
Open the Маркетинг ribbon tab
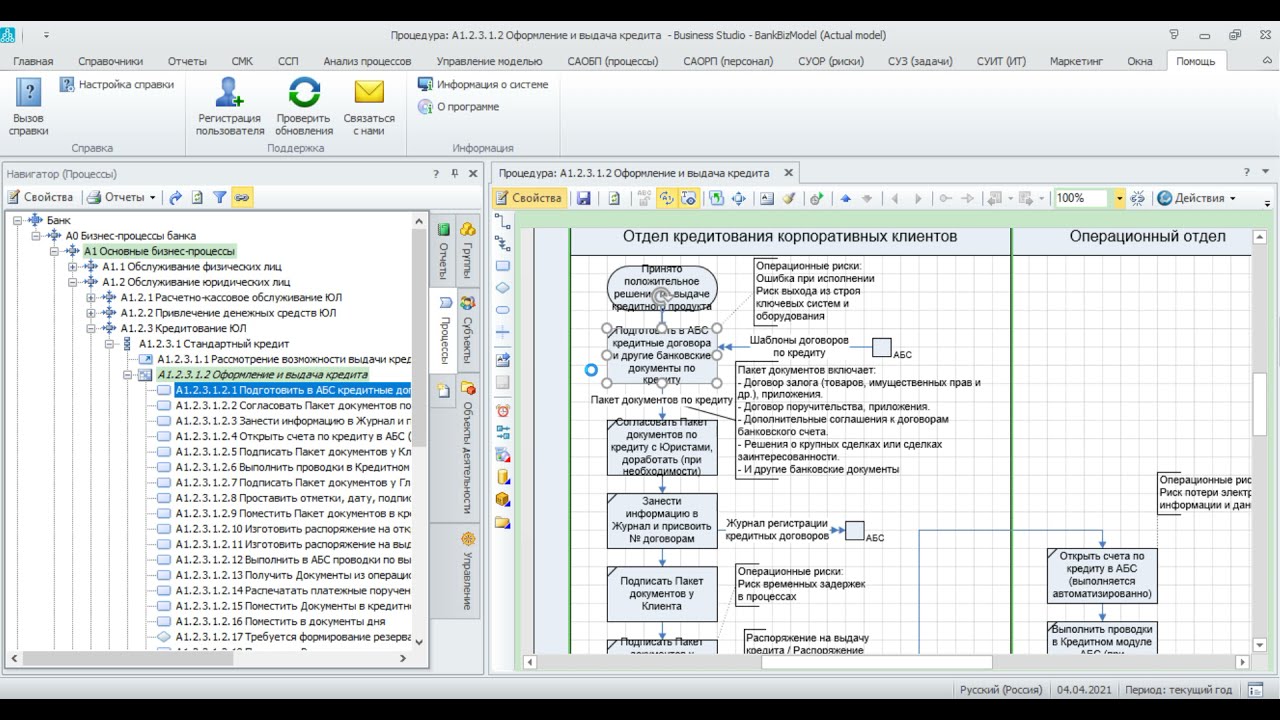click(1076, 61)
